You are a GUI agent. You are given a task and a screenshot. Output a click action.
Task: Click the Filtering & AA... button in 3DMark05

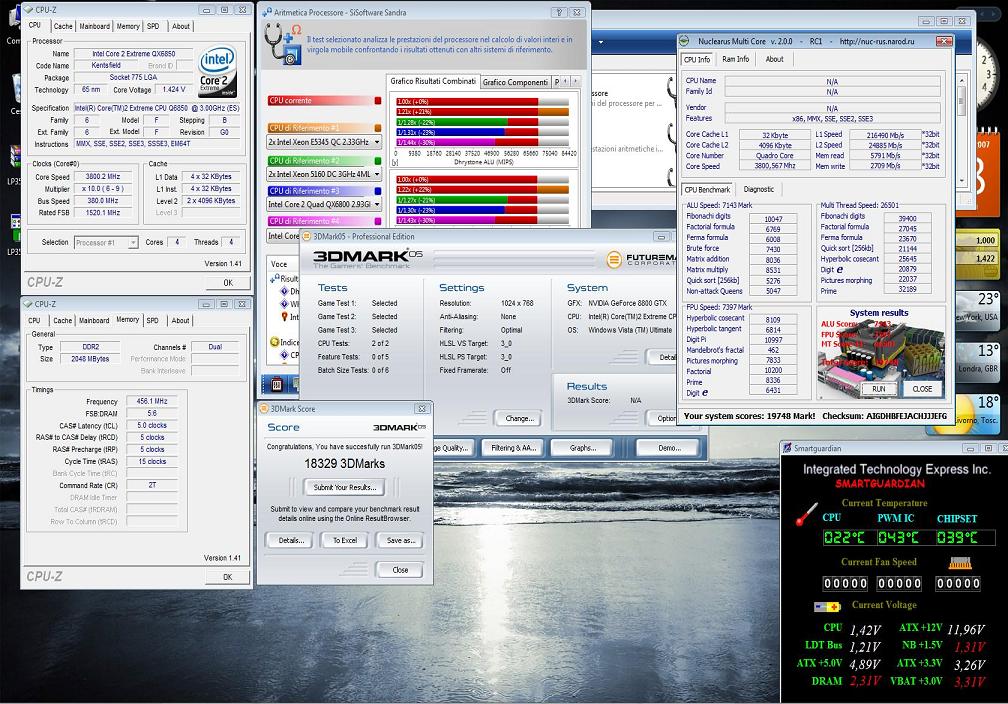[x=513, y=448]
